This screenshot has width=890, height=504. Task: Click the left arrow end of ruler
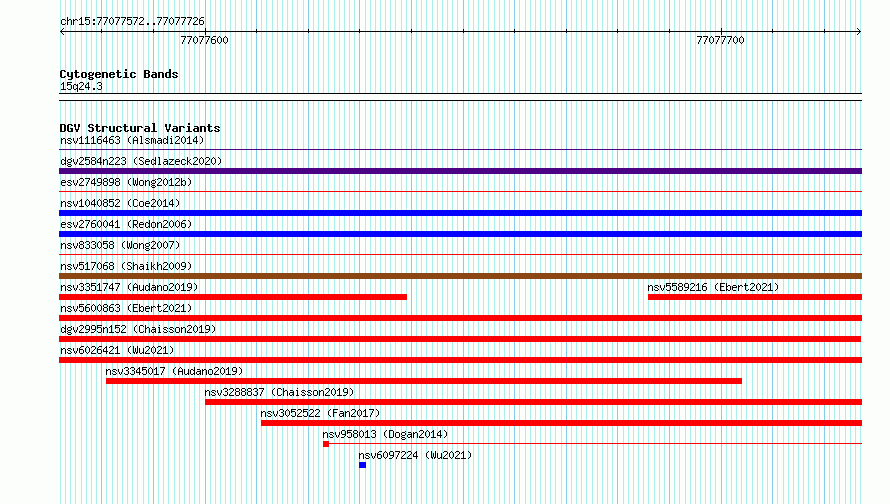62,31
